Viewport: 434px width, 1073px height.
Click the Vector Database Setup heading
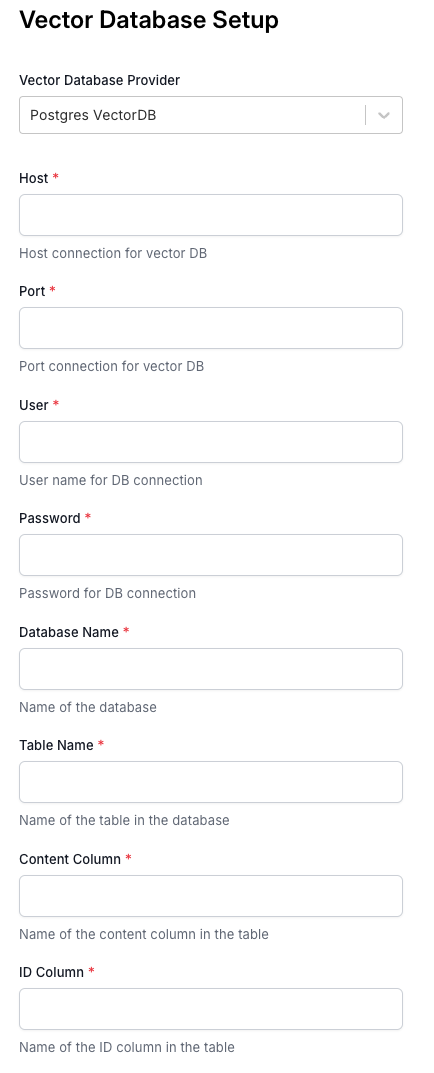click(x=149, y=20)
